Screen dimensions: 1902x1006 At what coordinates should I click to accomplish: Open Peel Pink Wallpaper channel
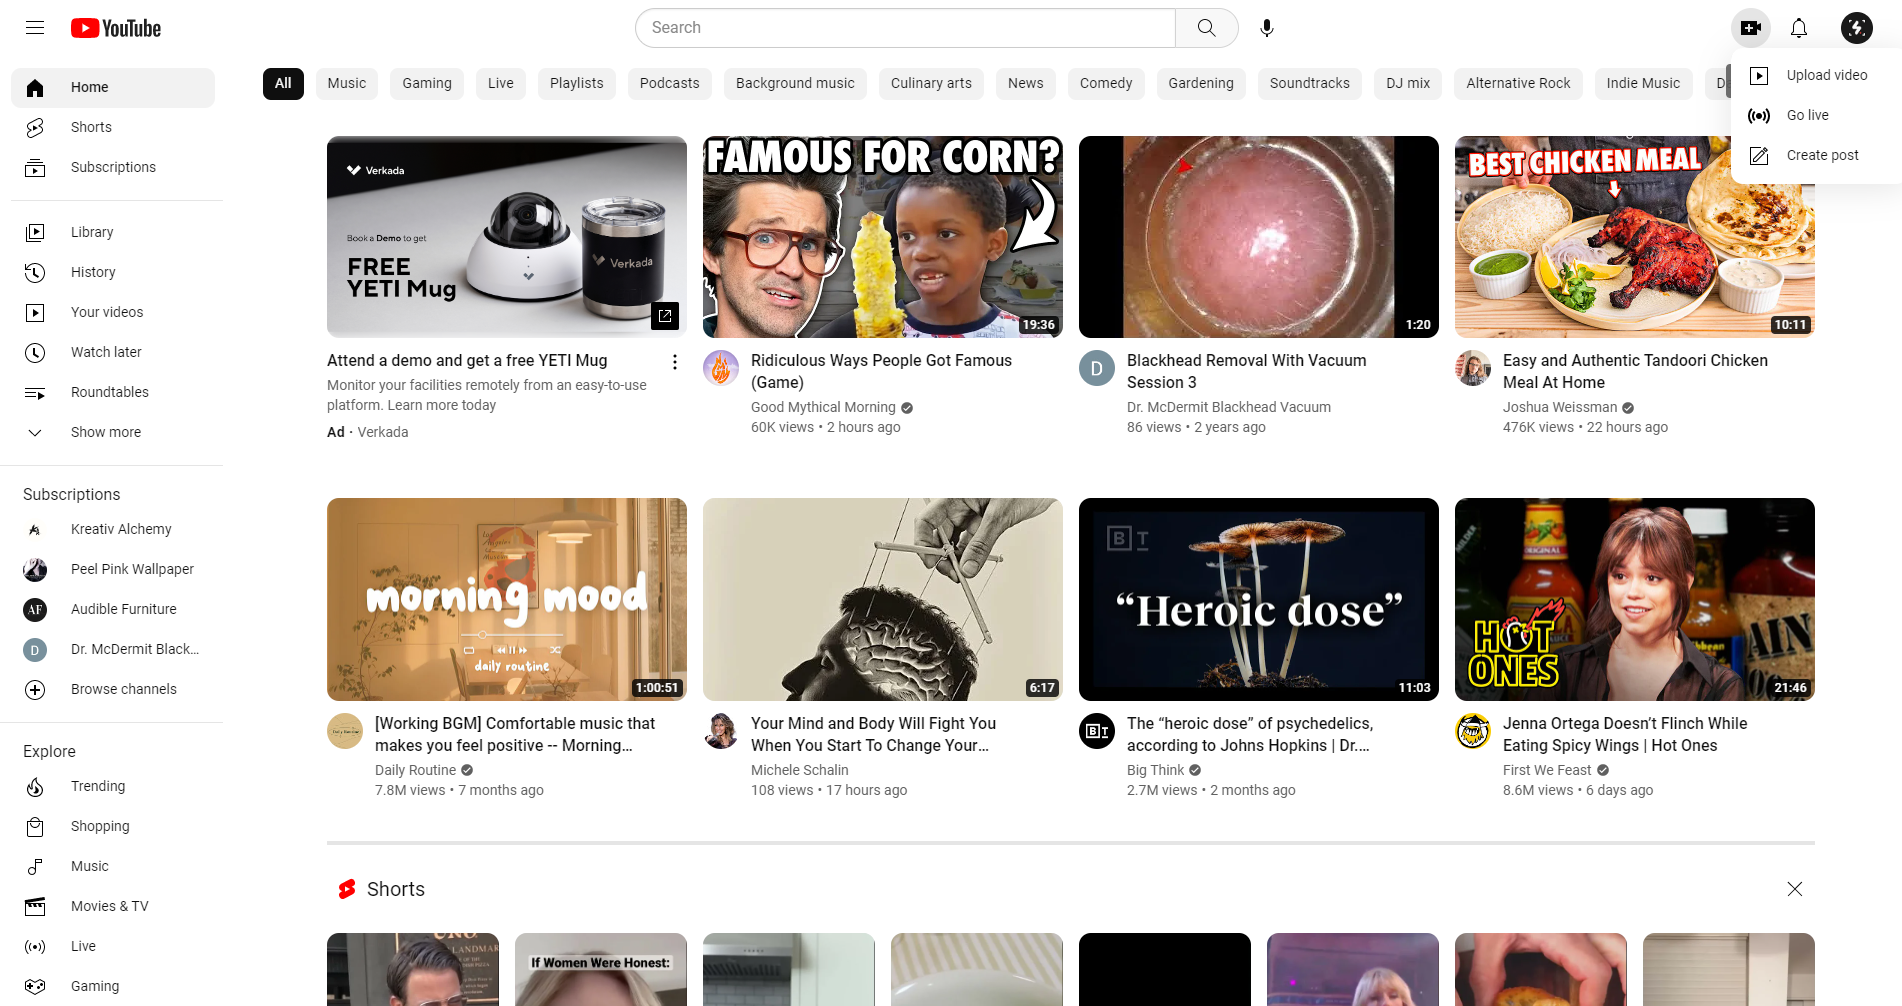(113, 569)
